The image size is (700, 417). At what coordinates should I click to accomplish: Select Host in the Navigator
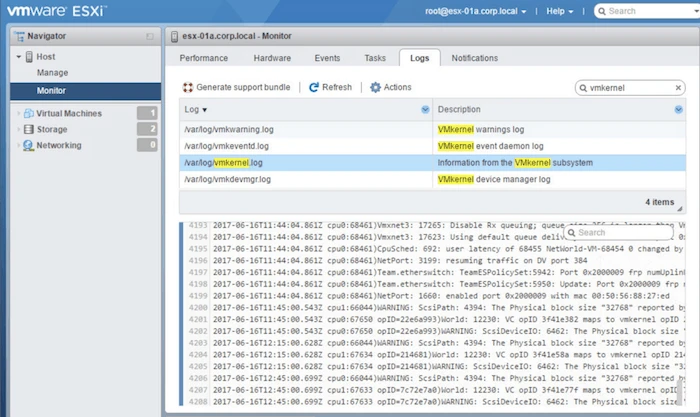[46, 57]
